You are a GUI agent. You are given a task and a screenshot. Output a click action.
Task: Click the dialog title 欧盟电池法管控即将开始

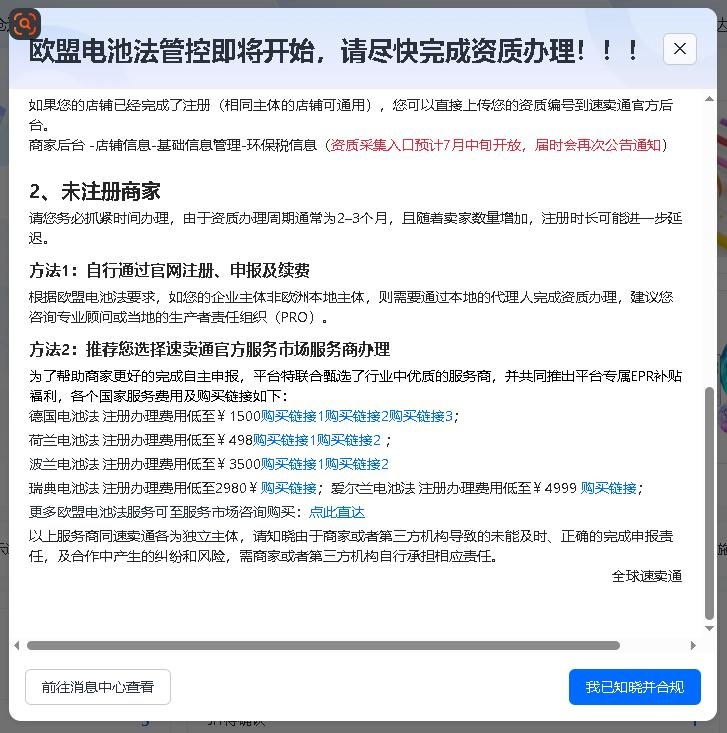172,51
